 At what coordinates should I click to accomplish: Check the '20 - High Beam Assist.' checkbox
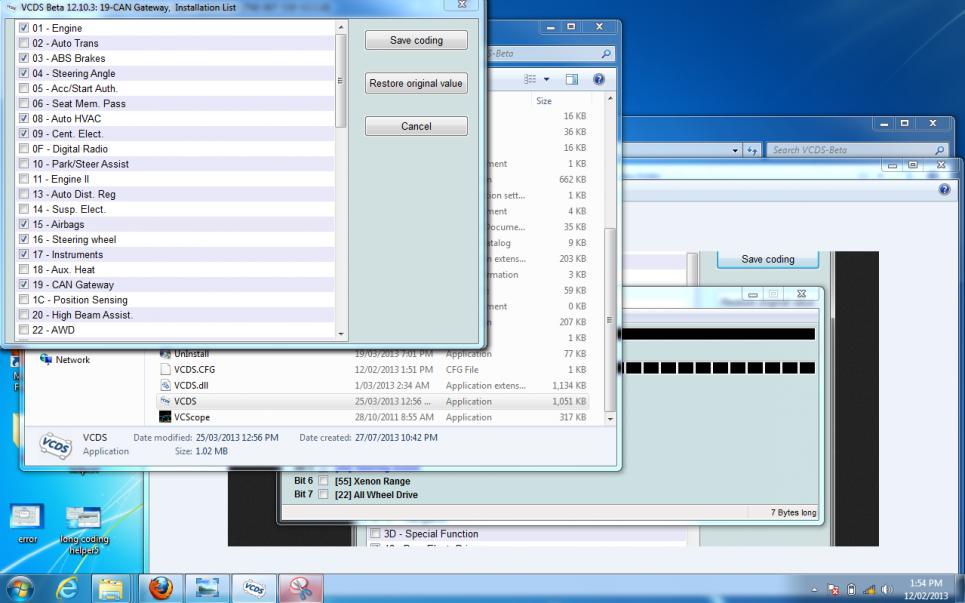pyautogui.click(x=24, y=314)
